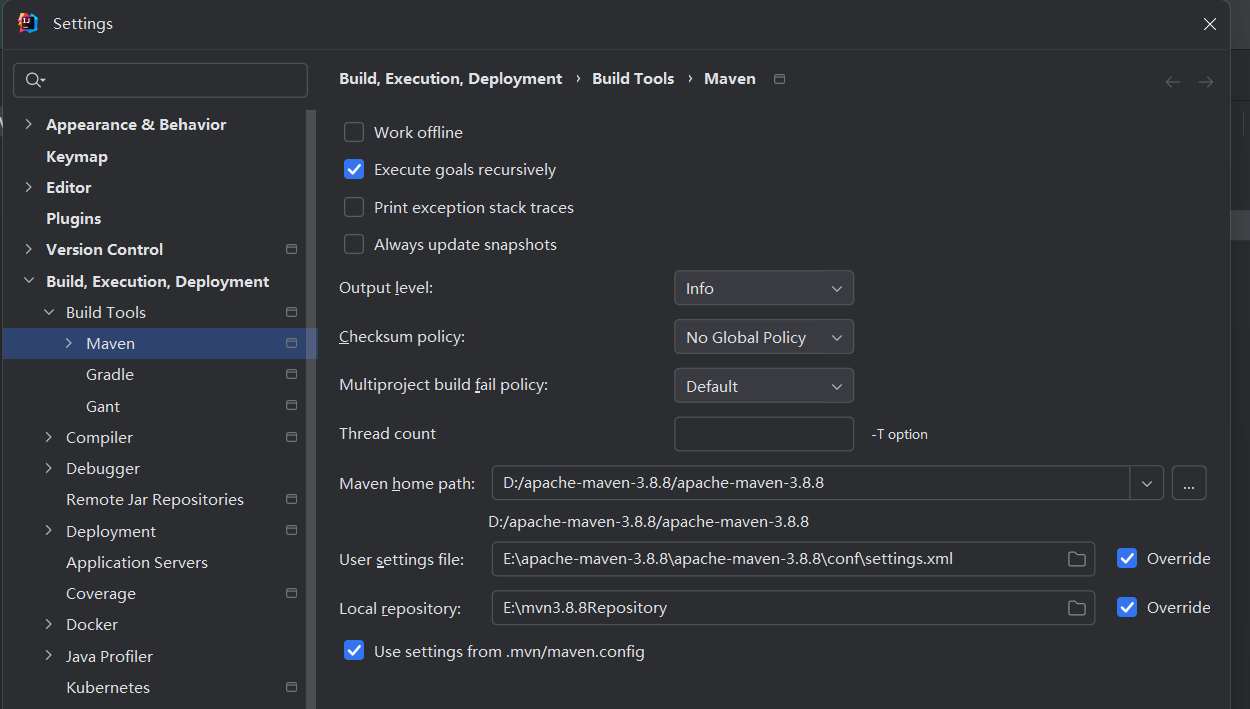Click project-level icon on Gradle row
Image resolution: width=1250 pixels, height=709 pixels.
click(x=291, y=374)
